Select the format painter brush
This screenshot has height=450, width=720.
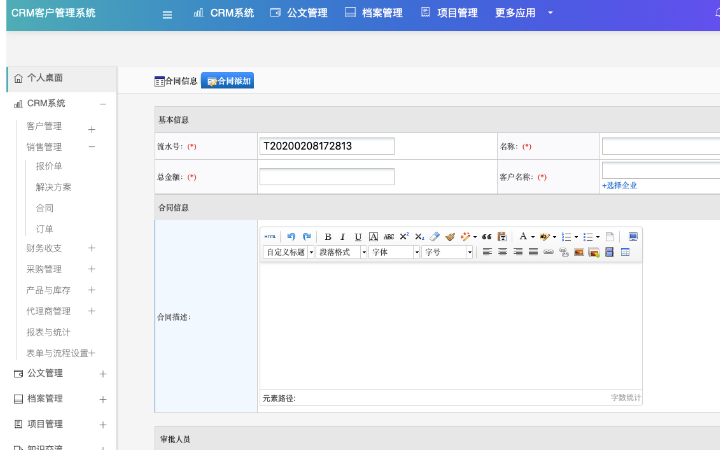[x=450, y=236]
